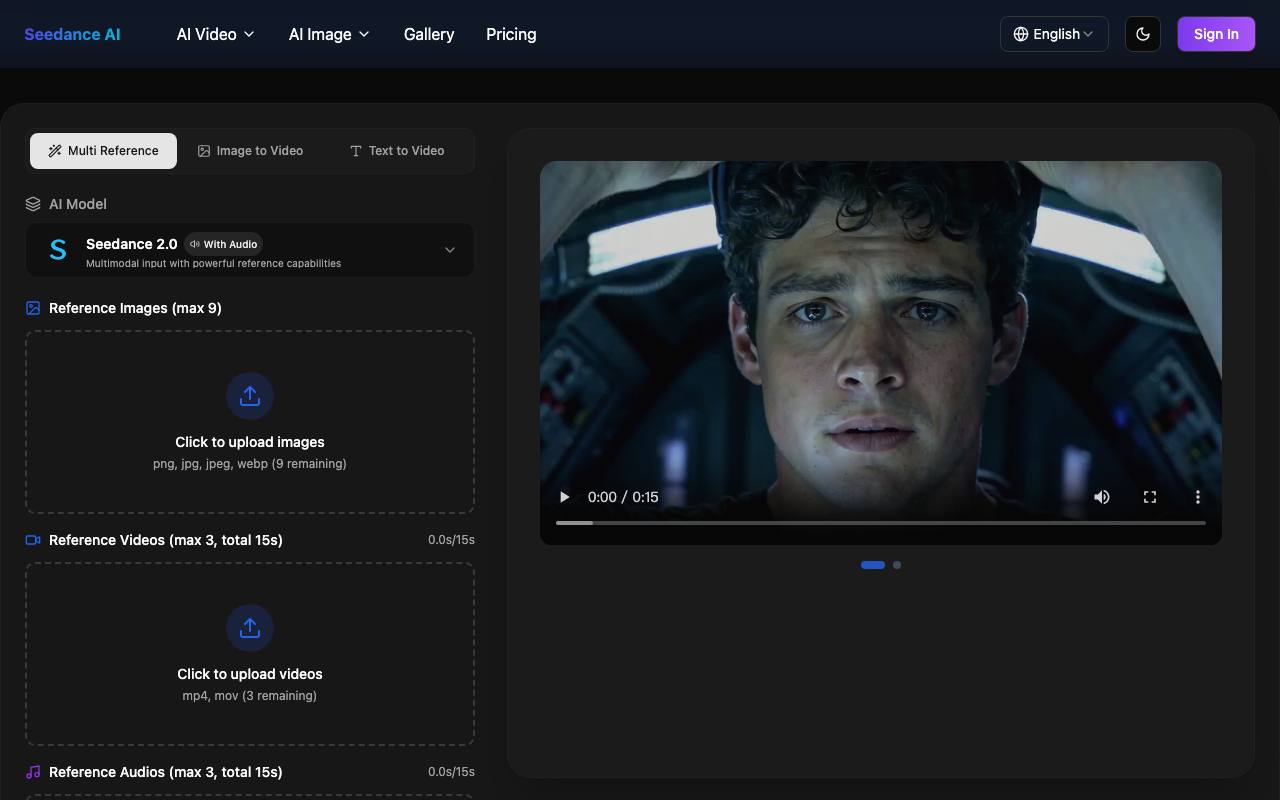This screenshot has width=1280, height=800.
Task: Open the AI Video menu
Action: pyautogui.click(x=215, y=34)
